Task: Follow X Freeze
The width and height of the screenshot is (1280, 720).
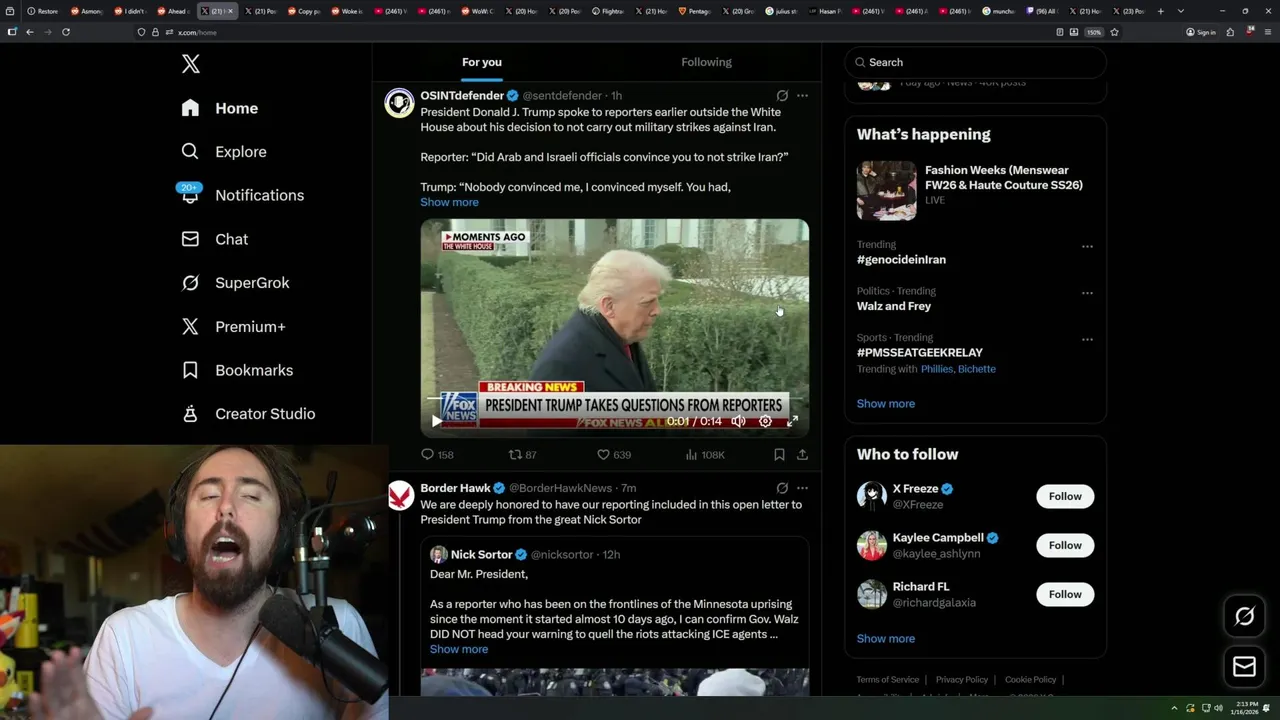Action: click(x=1065, y=496)
